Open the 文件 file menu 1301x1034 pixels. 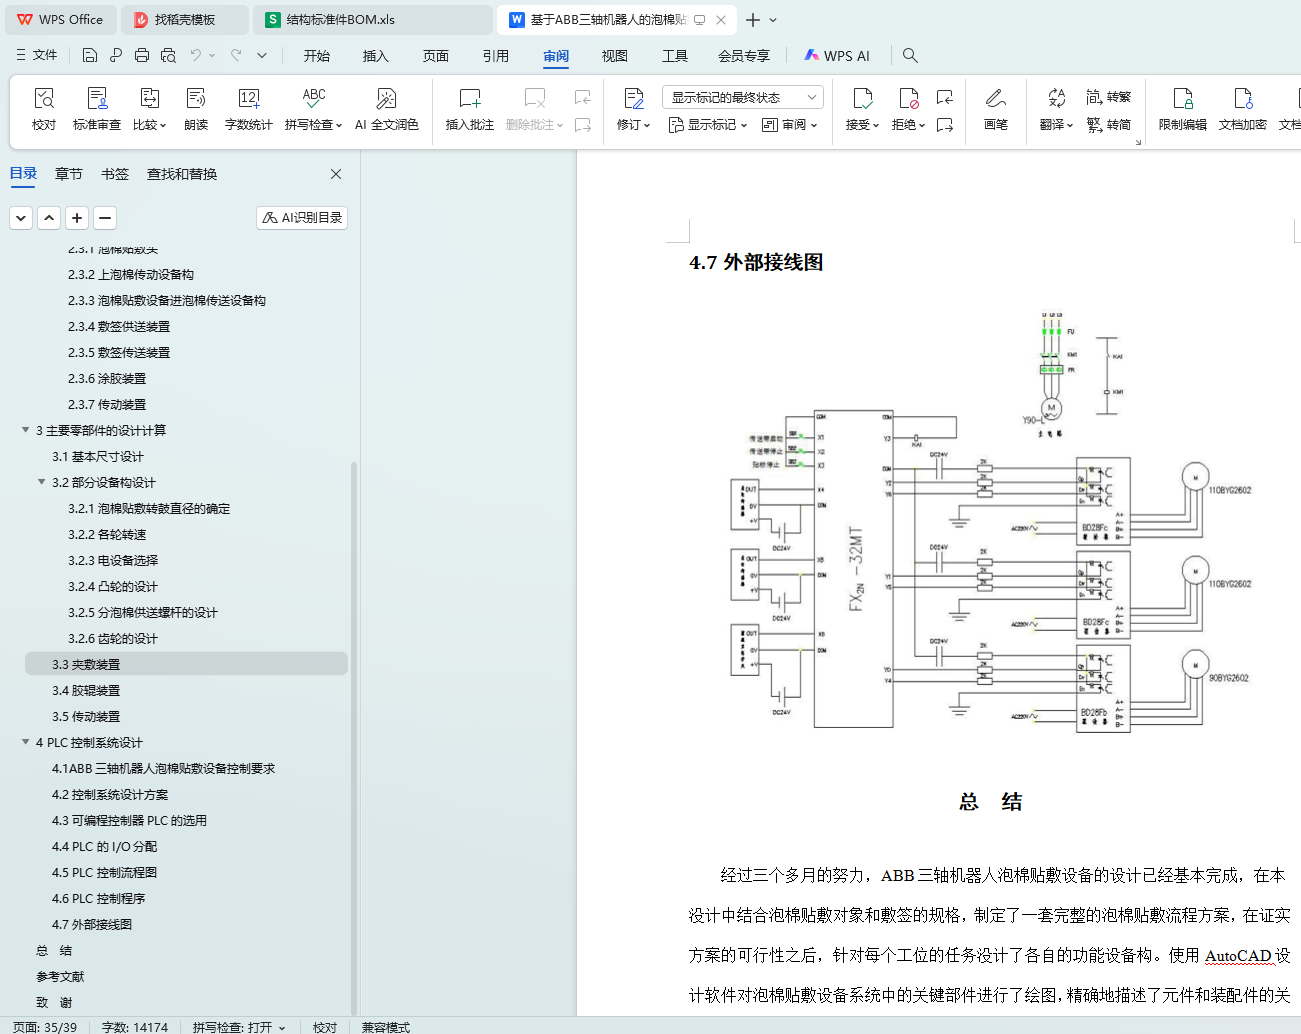pos(36,56)
